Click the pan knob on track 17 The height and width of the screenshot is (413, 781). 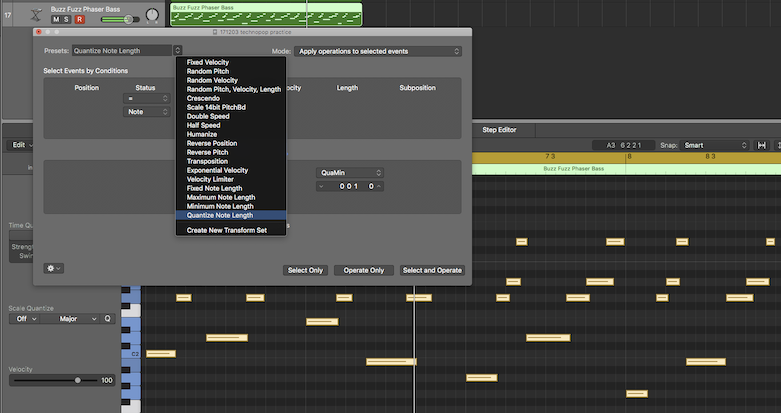click(152, 16)
